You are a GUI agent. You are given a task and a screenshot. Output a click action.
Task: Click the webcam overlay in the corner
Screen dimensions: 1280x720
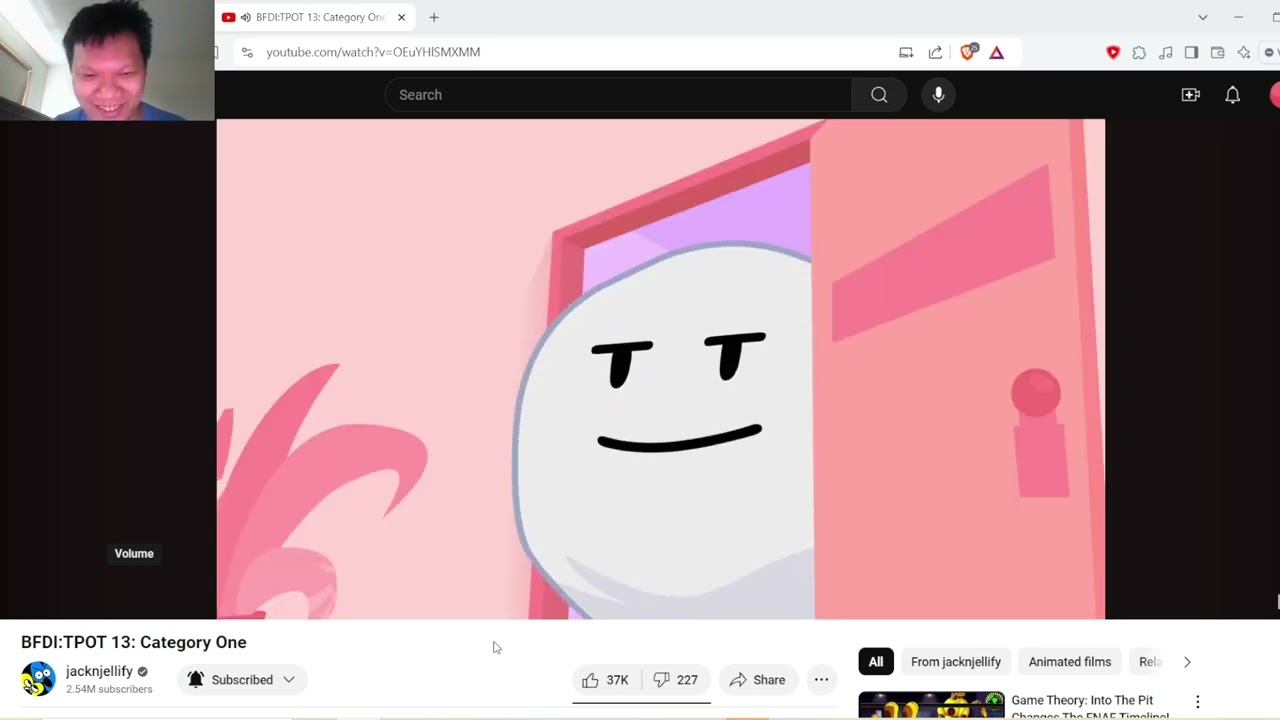(x=107, y=60)
